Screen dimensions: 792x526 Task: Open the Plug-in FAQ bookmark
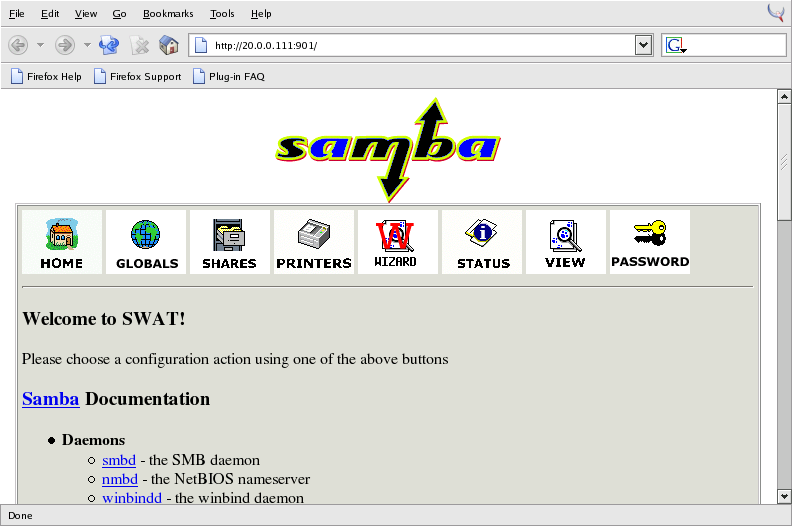coord(229,76)
